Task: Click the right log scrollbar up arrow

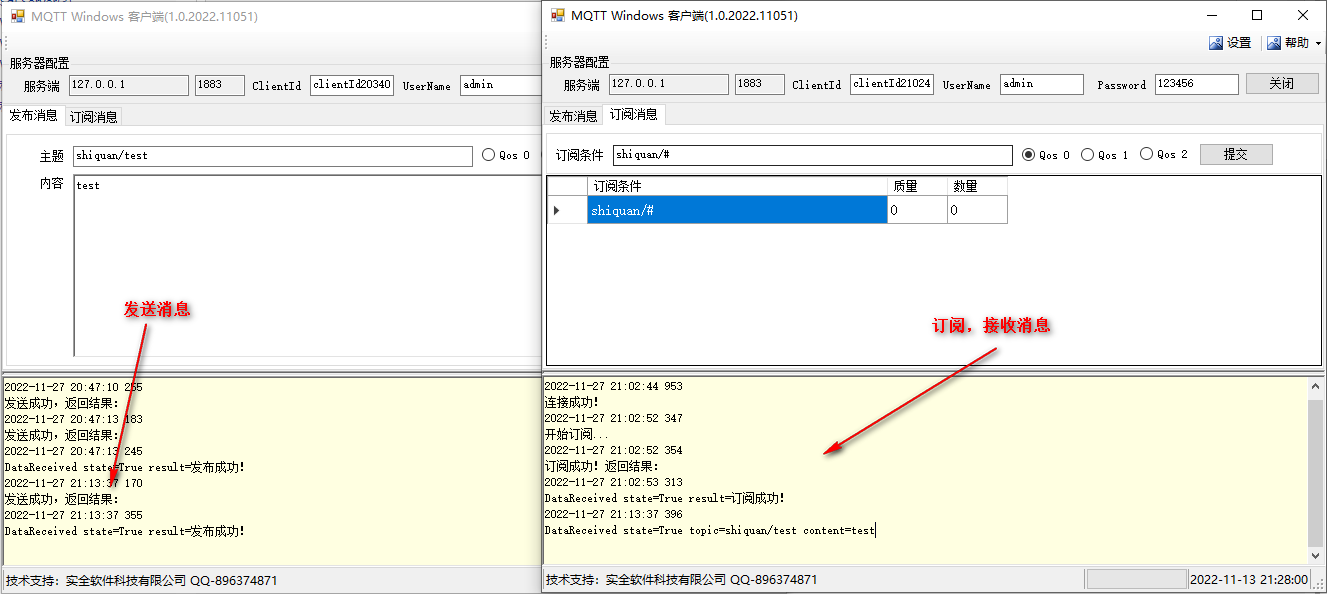Action: [x=1315, y=386]
